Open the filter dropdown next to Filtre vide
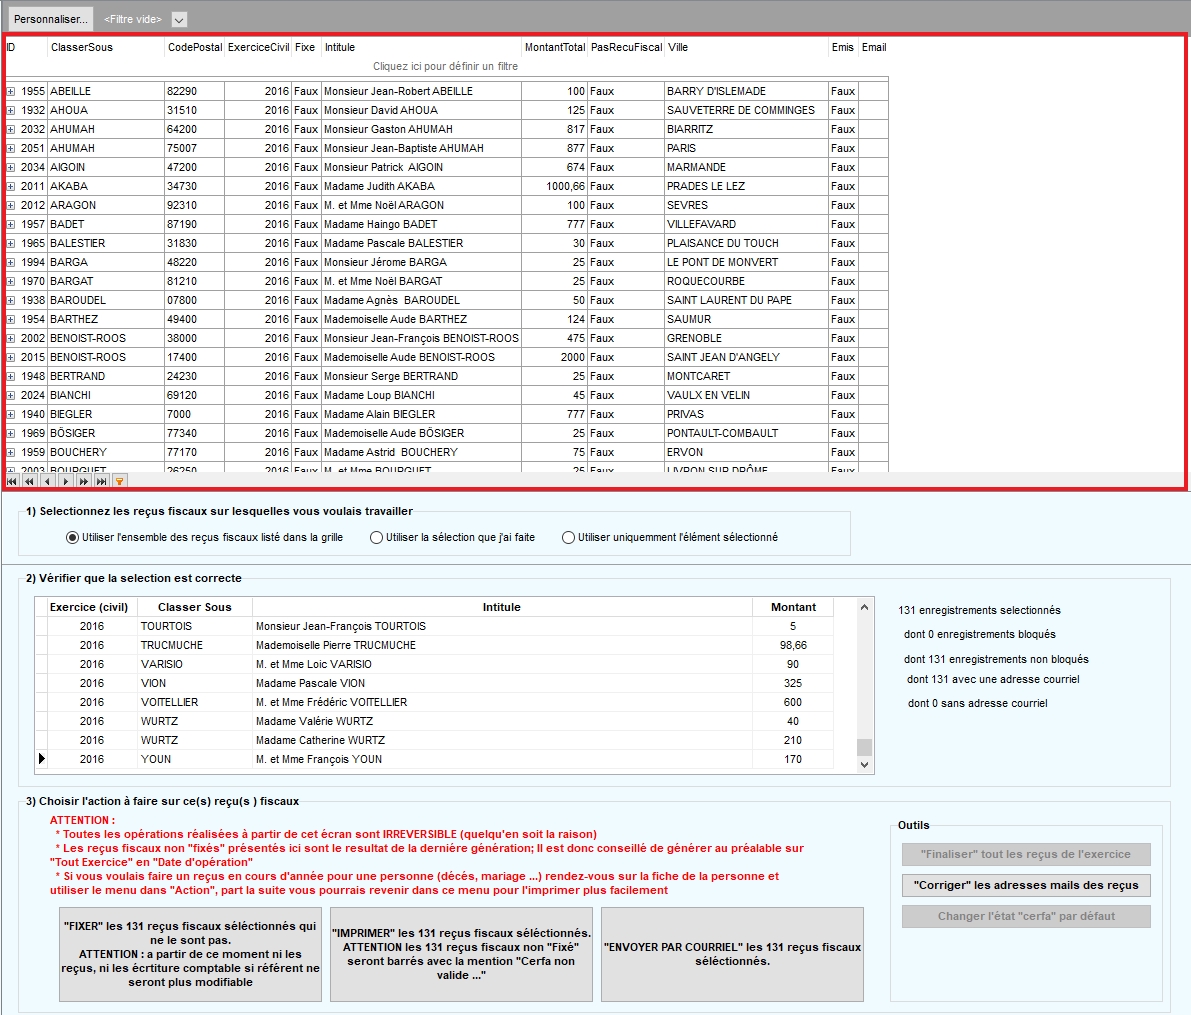This screenshot has height=1015, width=1191. pyautogui.click(x=178, y=20)
